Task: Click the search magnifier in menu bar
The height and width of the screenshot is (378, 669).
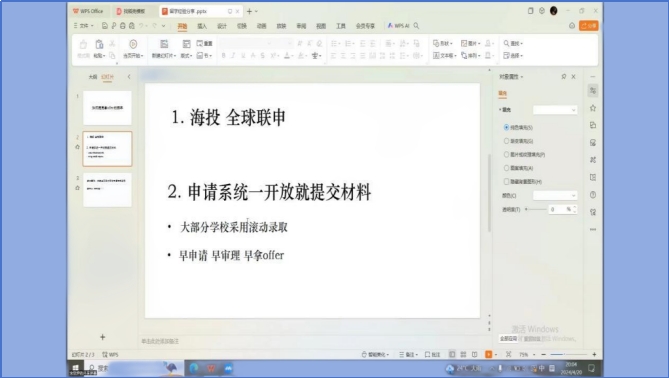Action: 416,26
